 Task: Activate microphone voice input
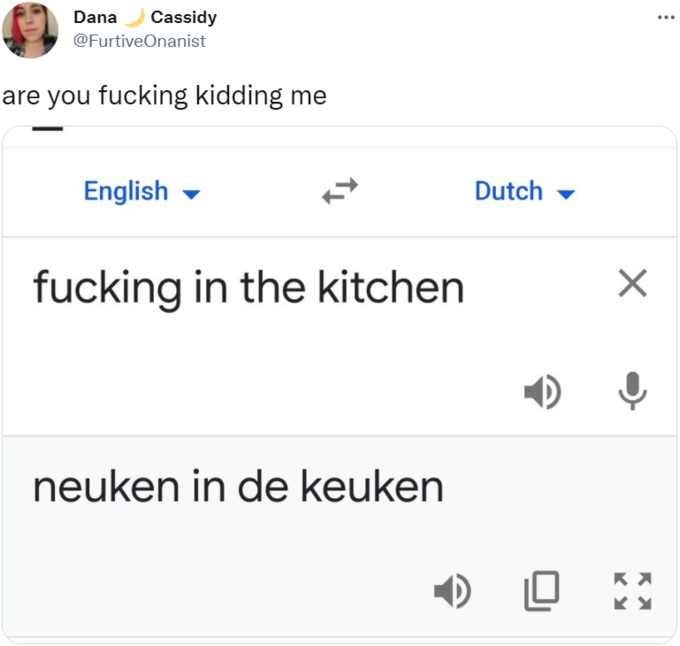pos(632,391)
